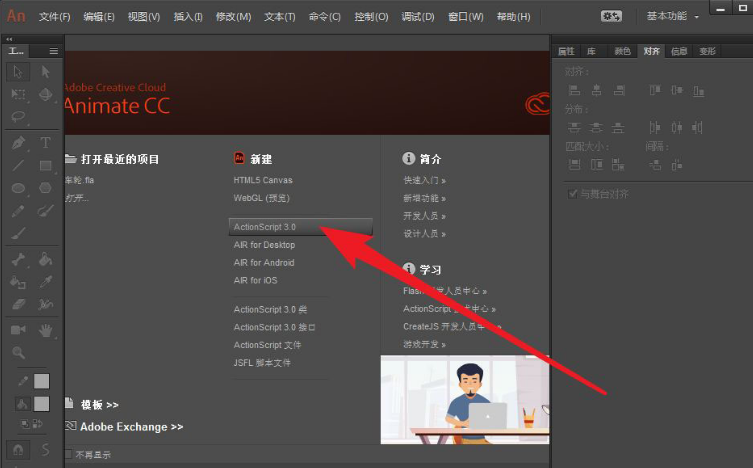This screenshot has height=468, width=753.
Task: Switch to the 属性 tab
Action: [566, 51]
